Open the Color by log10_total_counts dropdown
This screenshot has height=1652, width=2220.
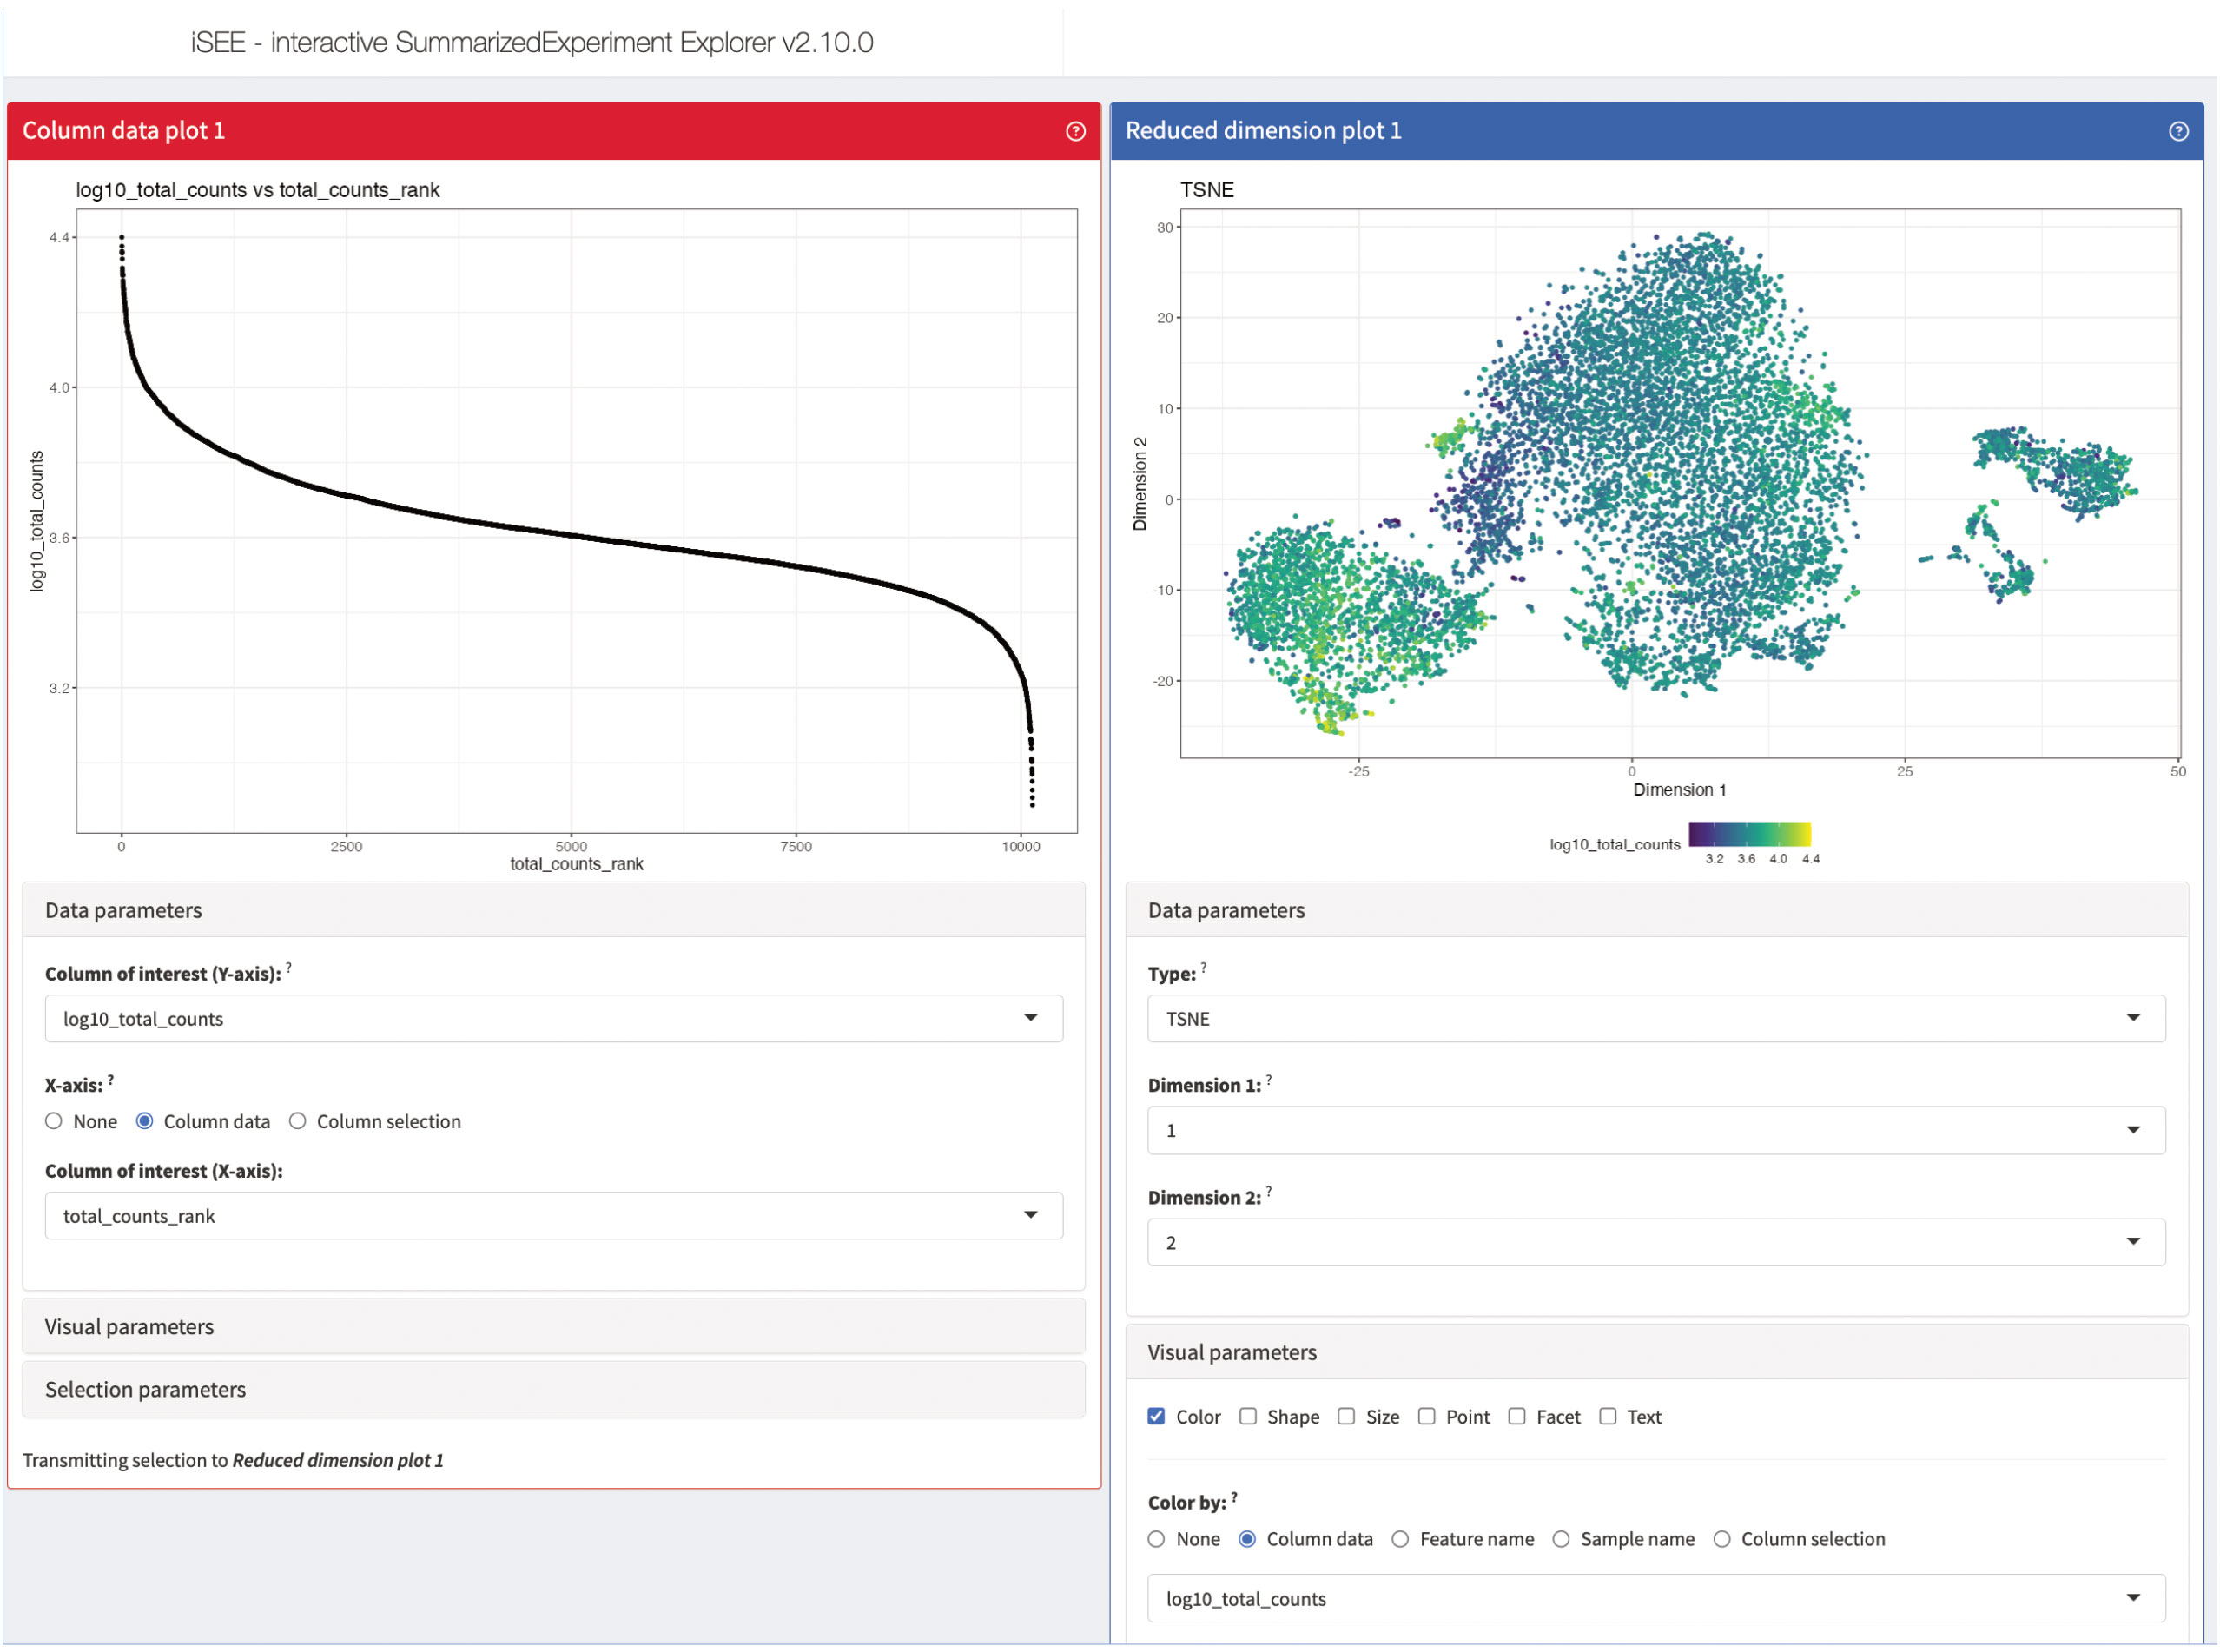pyautogui.click(x=1657, y=1598)
